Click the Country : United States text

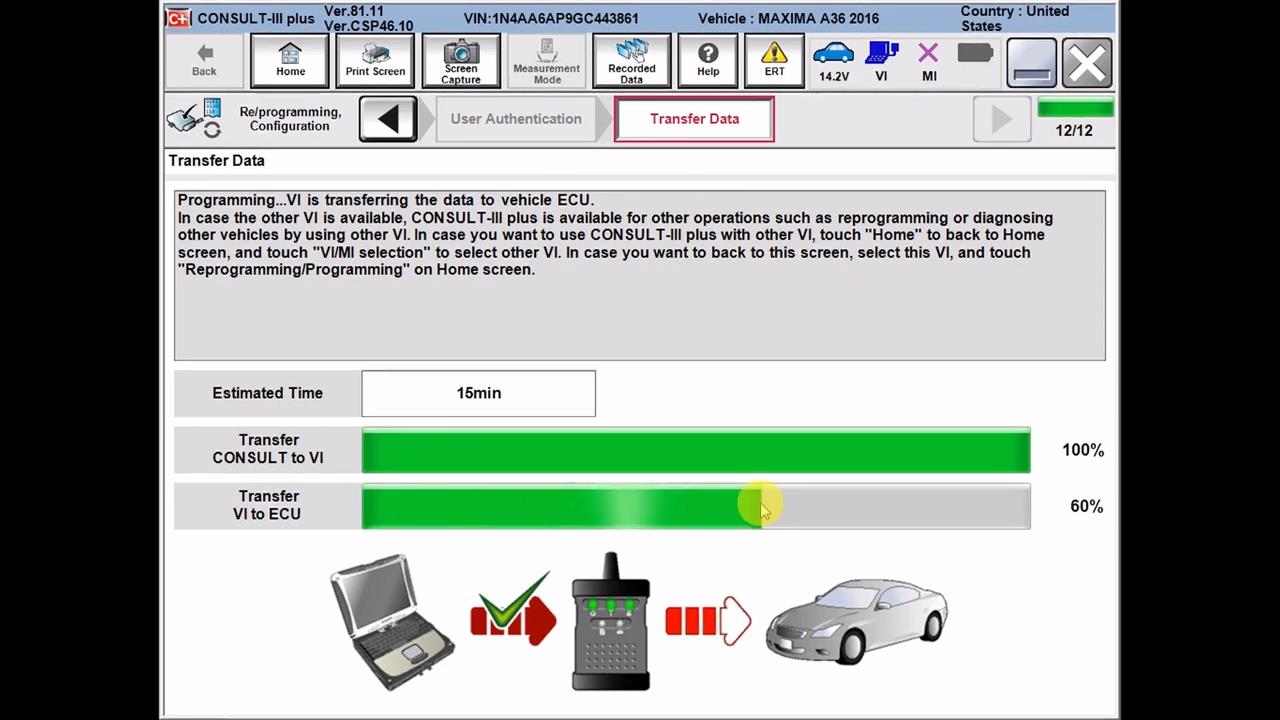pyautogui.click(x=1015, y=18)
